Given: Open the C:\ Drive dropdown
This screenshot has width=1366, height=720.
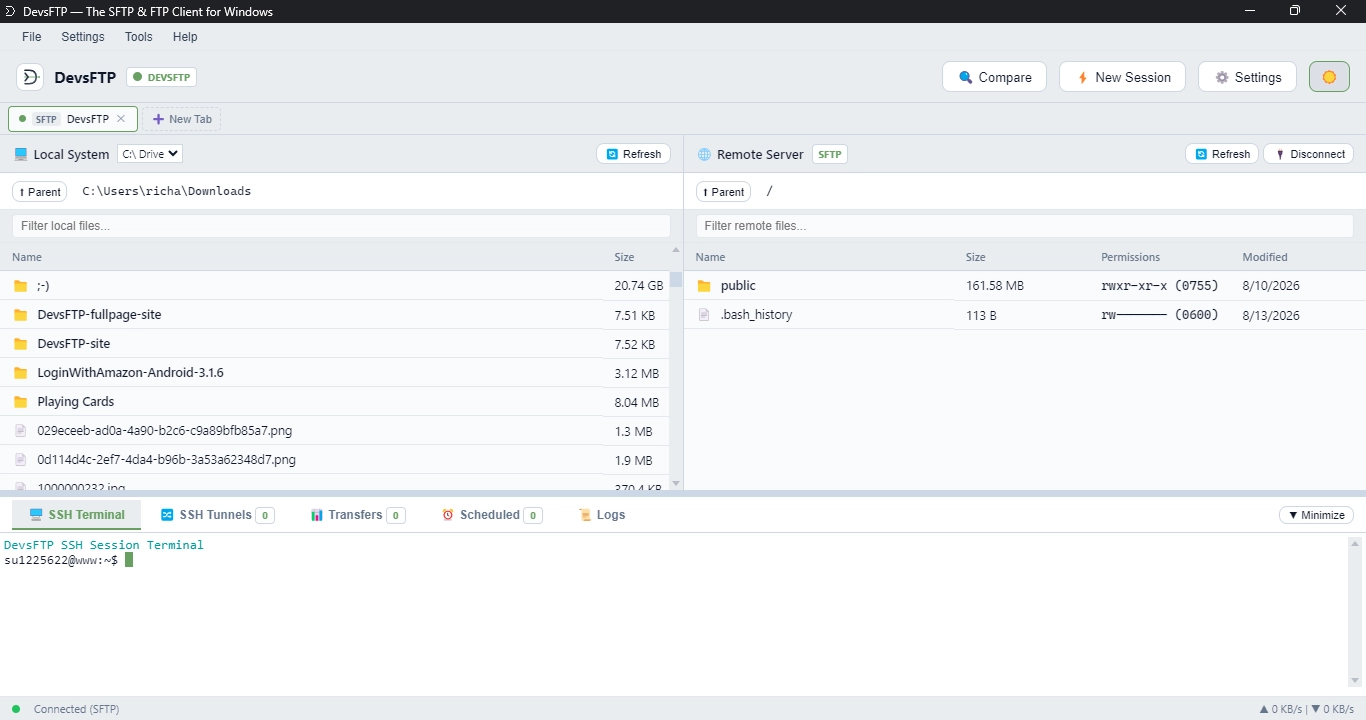Looking at the screenshot, I should pyautogui.click(x=150, y=154).
